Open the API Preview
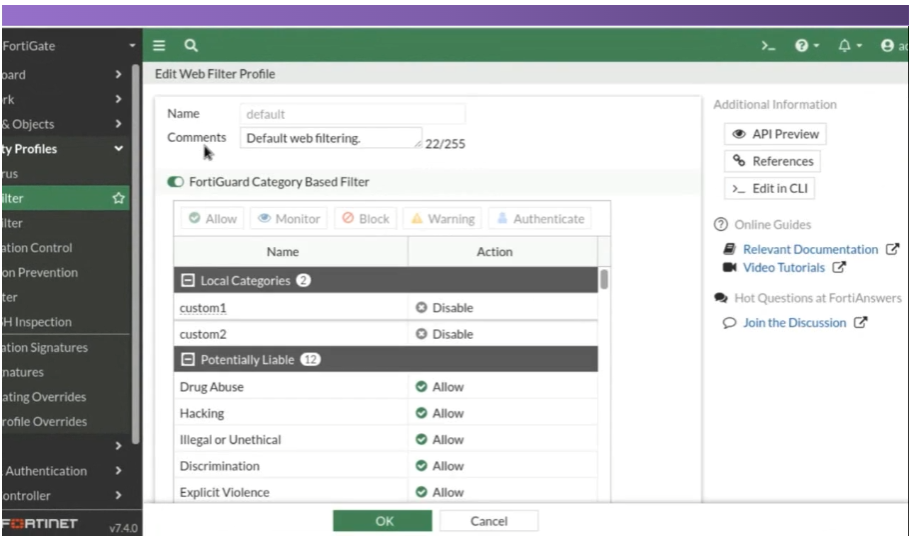This screenshot has height=548, width=913. [x=775, y=135]
